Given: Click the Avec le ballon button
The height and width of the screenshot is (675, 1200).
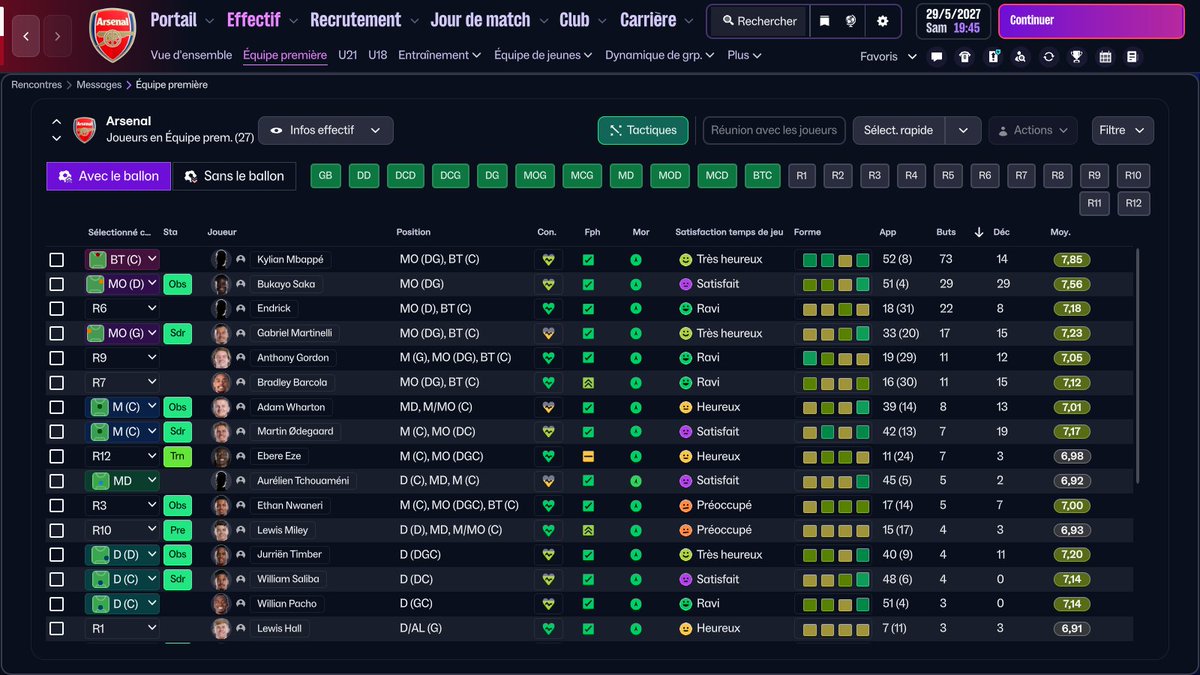Looking at the screenshot, I should click(109, 176).
